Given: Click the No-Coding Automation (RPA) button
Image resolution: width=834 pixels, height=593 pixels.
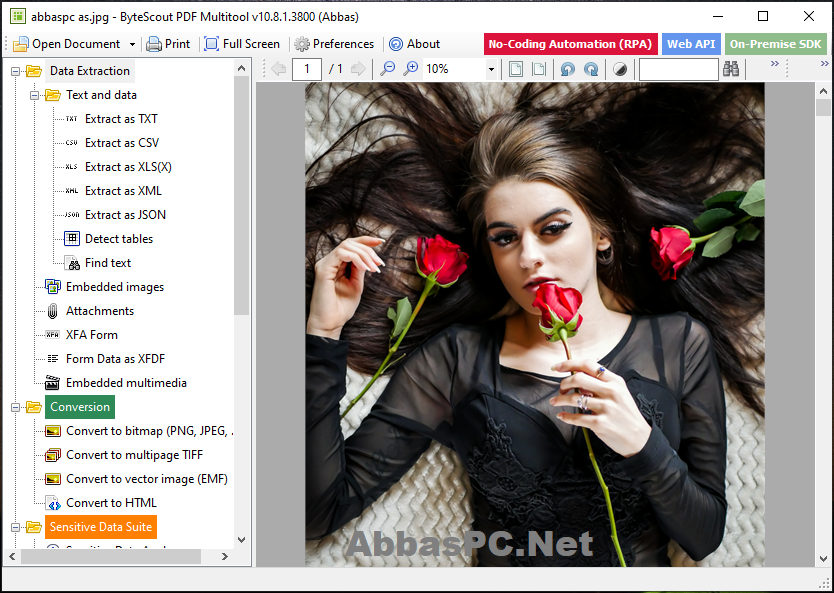Looking at the screenshot, I should click(x=571, y=44).
